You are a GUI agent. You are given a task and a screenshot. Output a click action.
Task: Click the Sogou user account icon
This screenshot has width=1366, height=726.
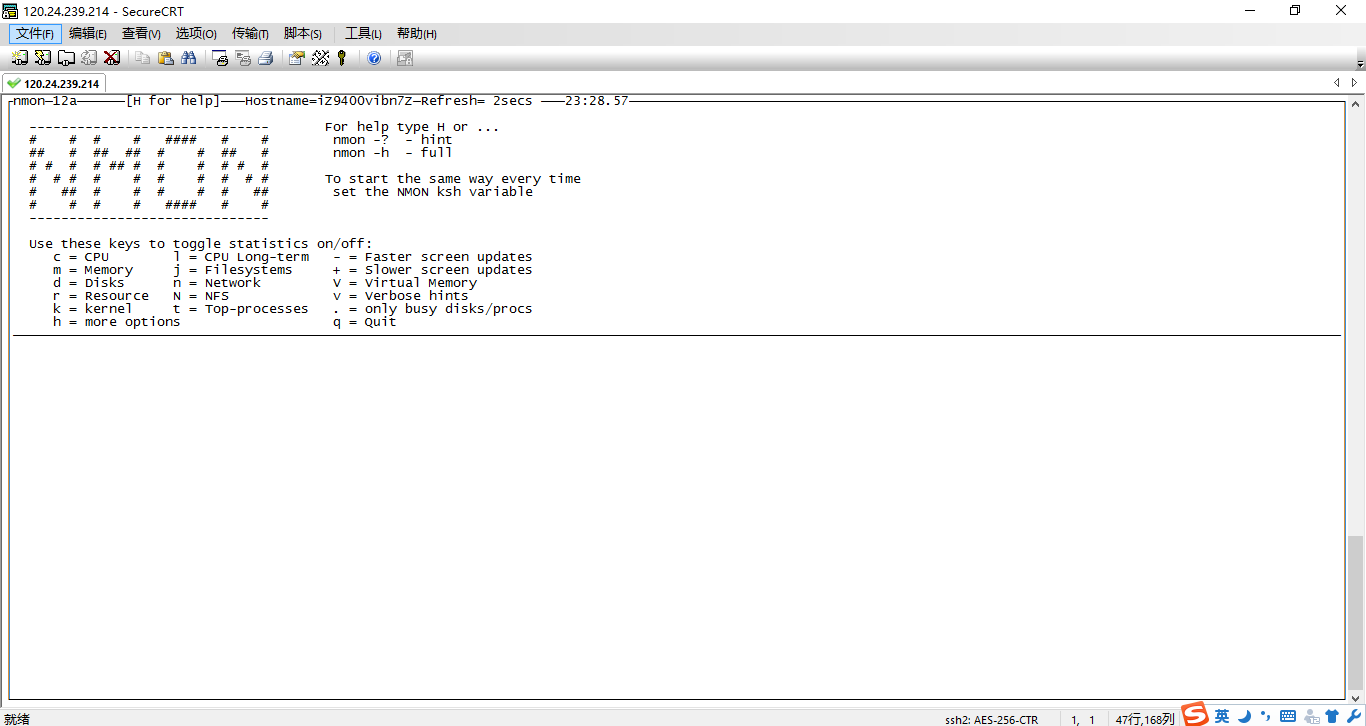1311,716
